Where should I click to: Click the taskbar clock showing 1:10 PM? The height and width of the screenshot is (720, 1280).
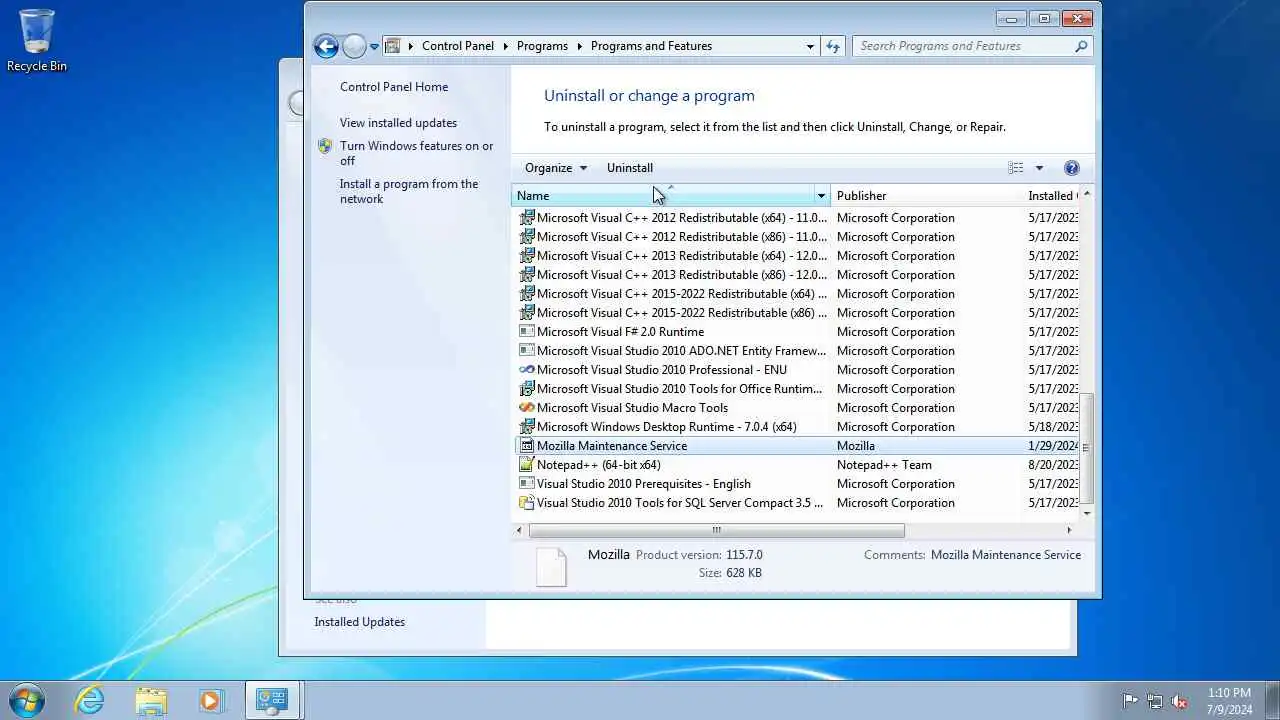tap(1229, 700)
